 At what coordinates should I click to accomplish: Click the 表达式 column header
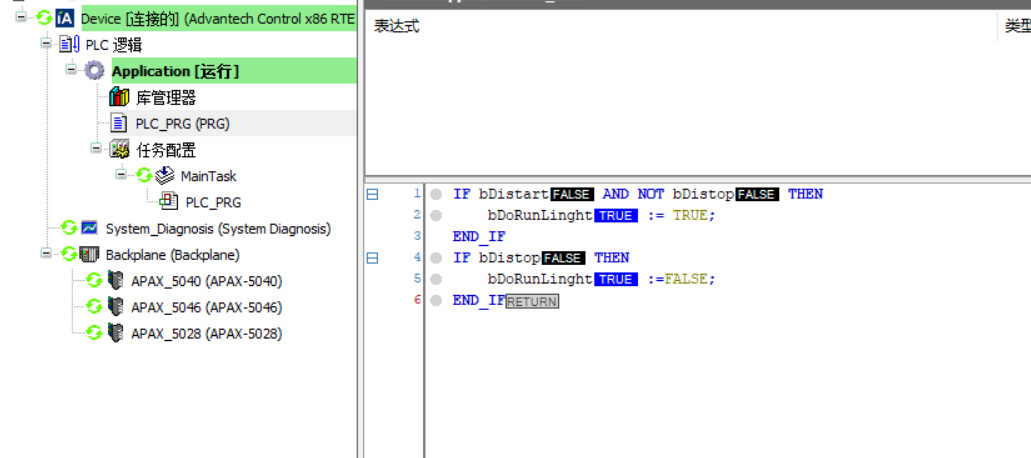click(396, 27)
